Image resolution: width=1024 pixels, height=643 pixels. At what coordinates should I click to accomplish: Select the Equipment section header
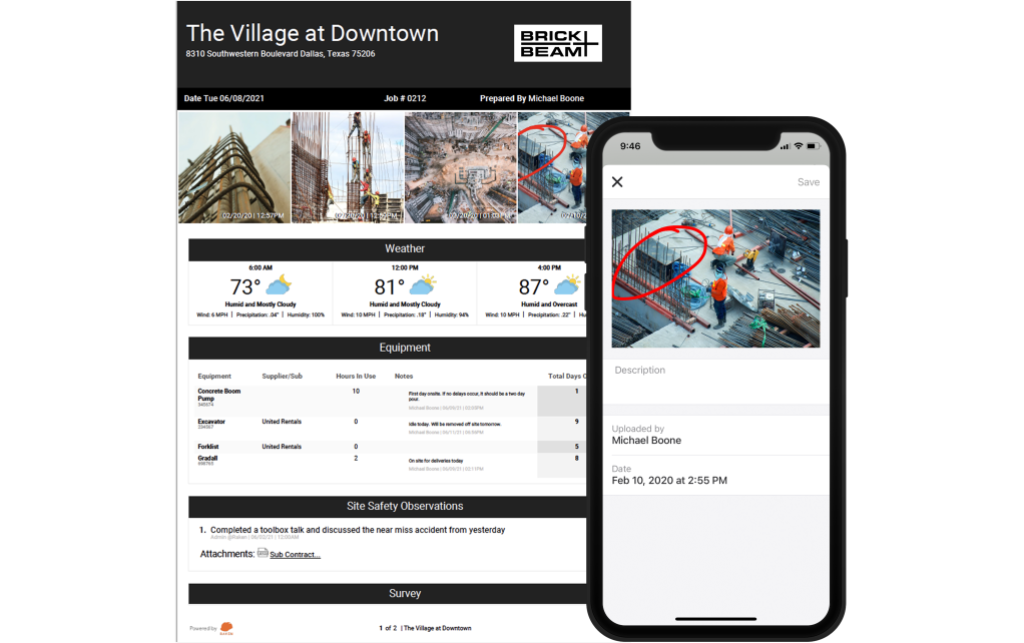[404, 348]
